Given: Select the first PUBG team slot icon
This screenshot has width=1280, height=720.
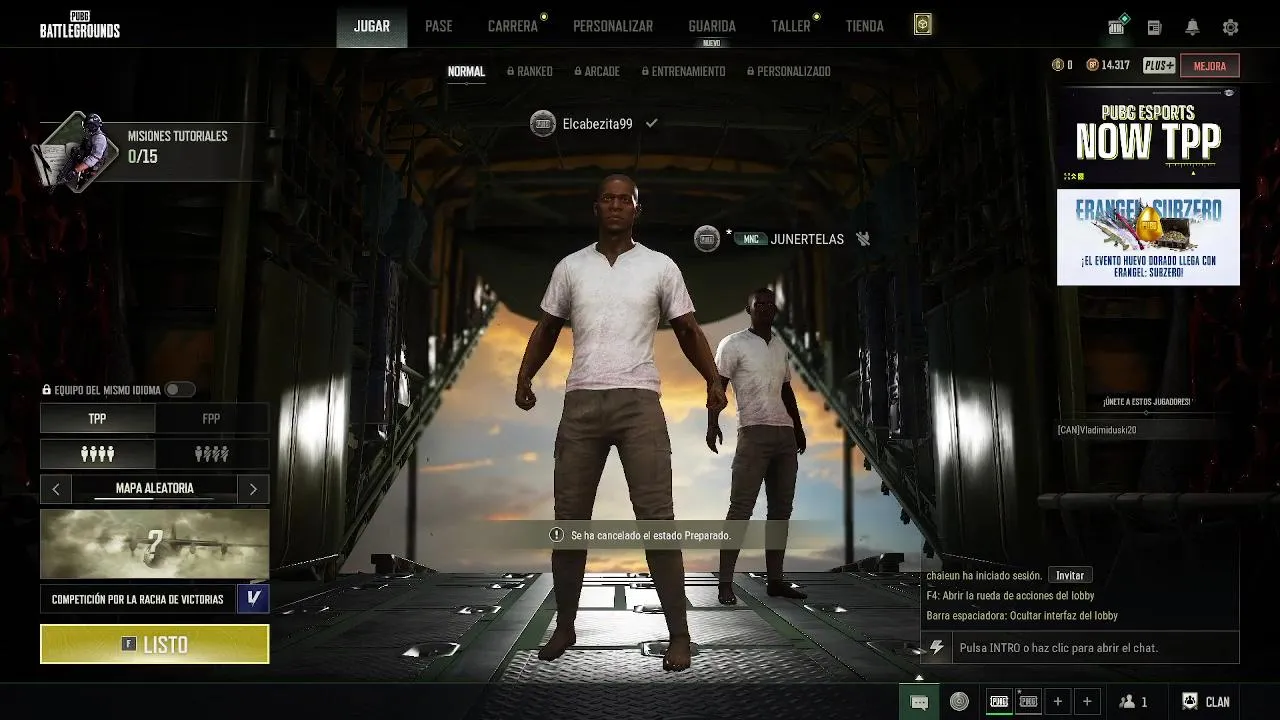Looking at the screenshot, I should pyautogui.click(x=998, y=702).
